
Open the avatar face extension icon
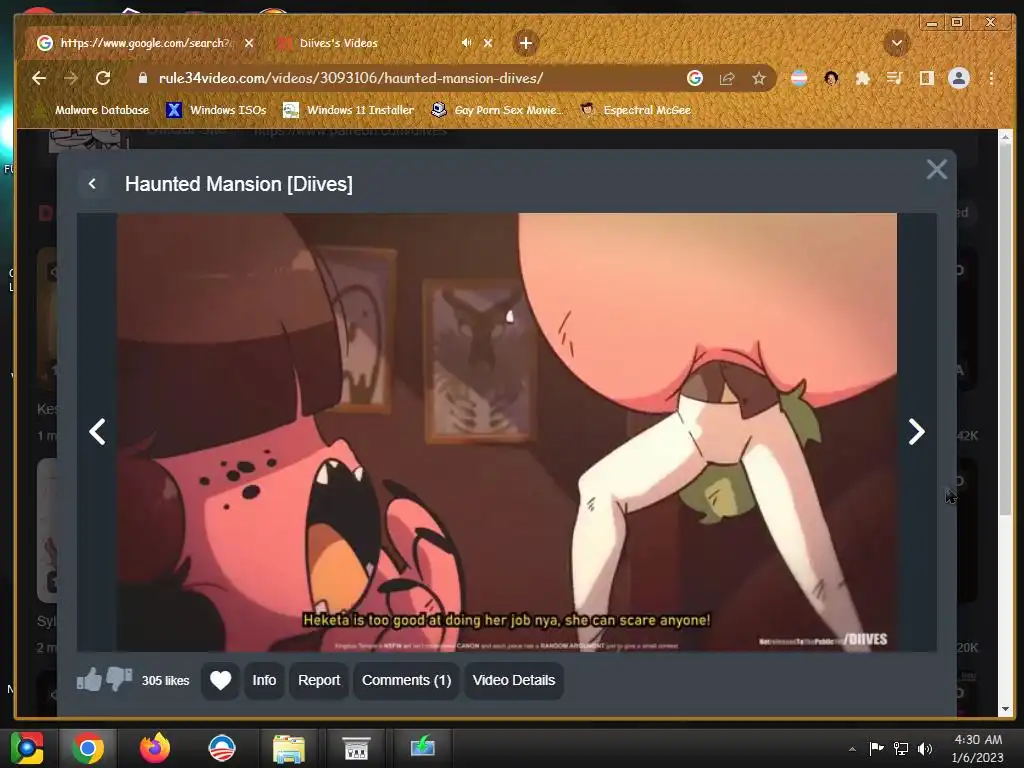(x=831, y=78)
